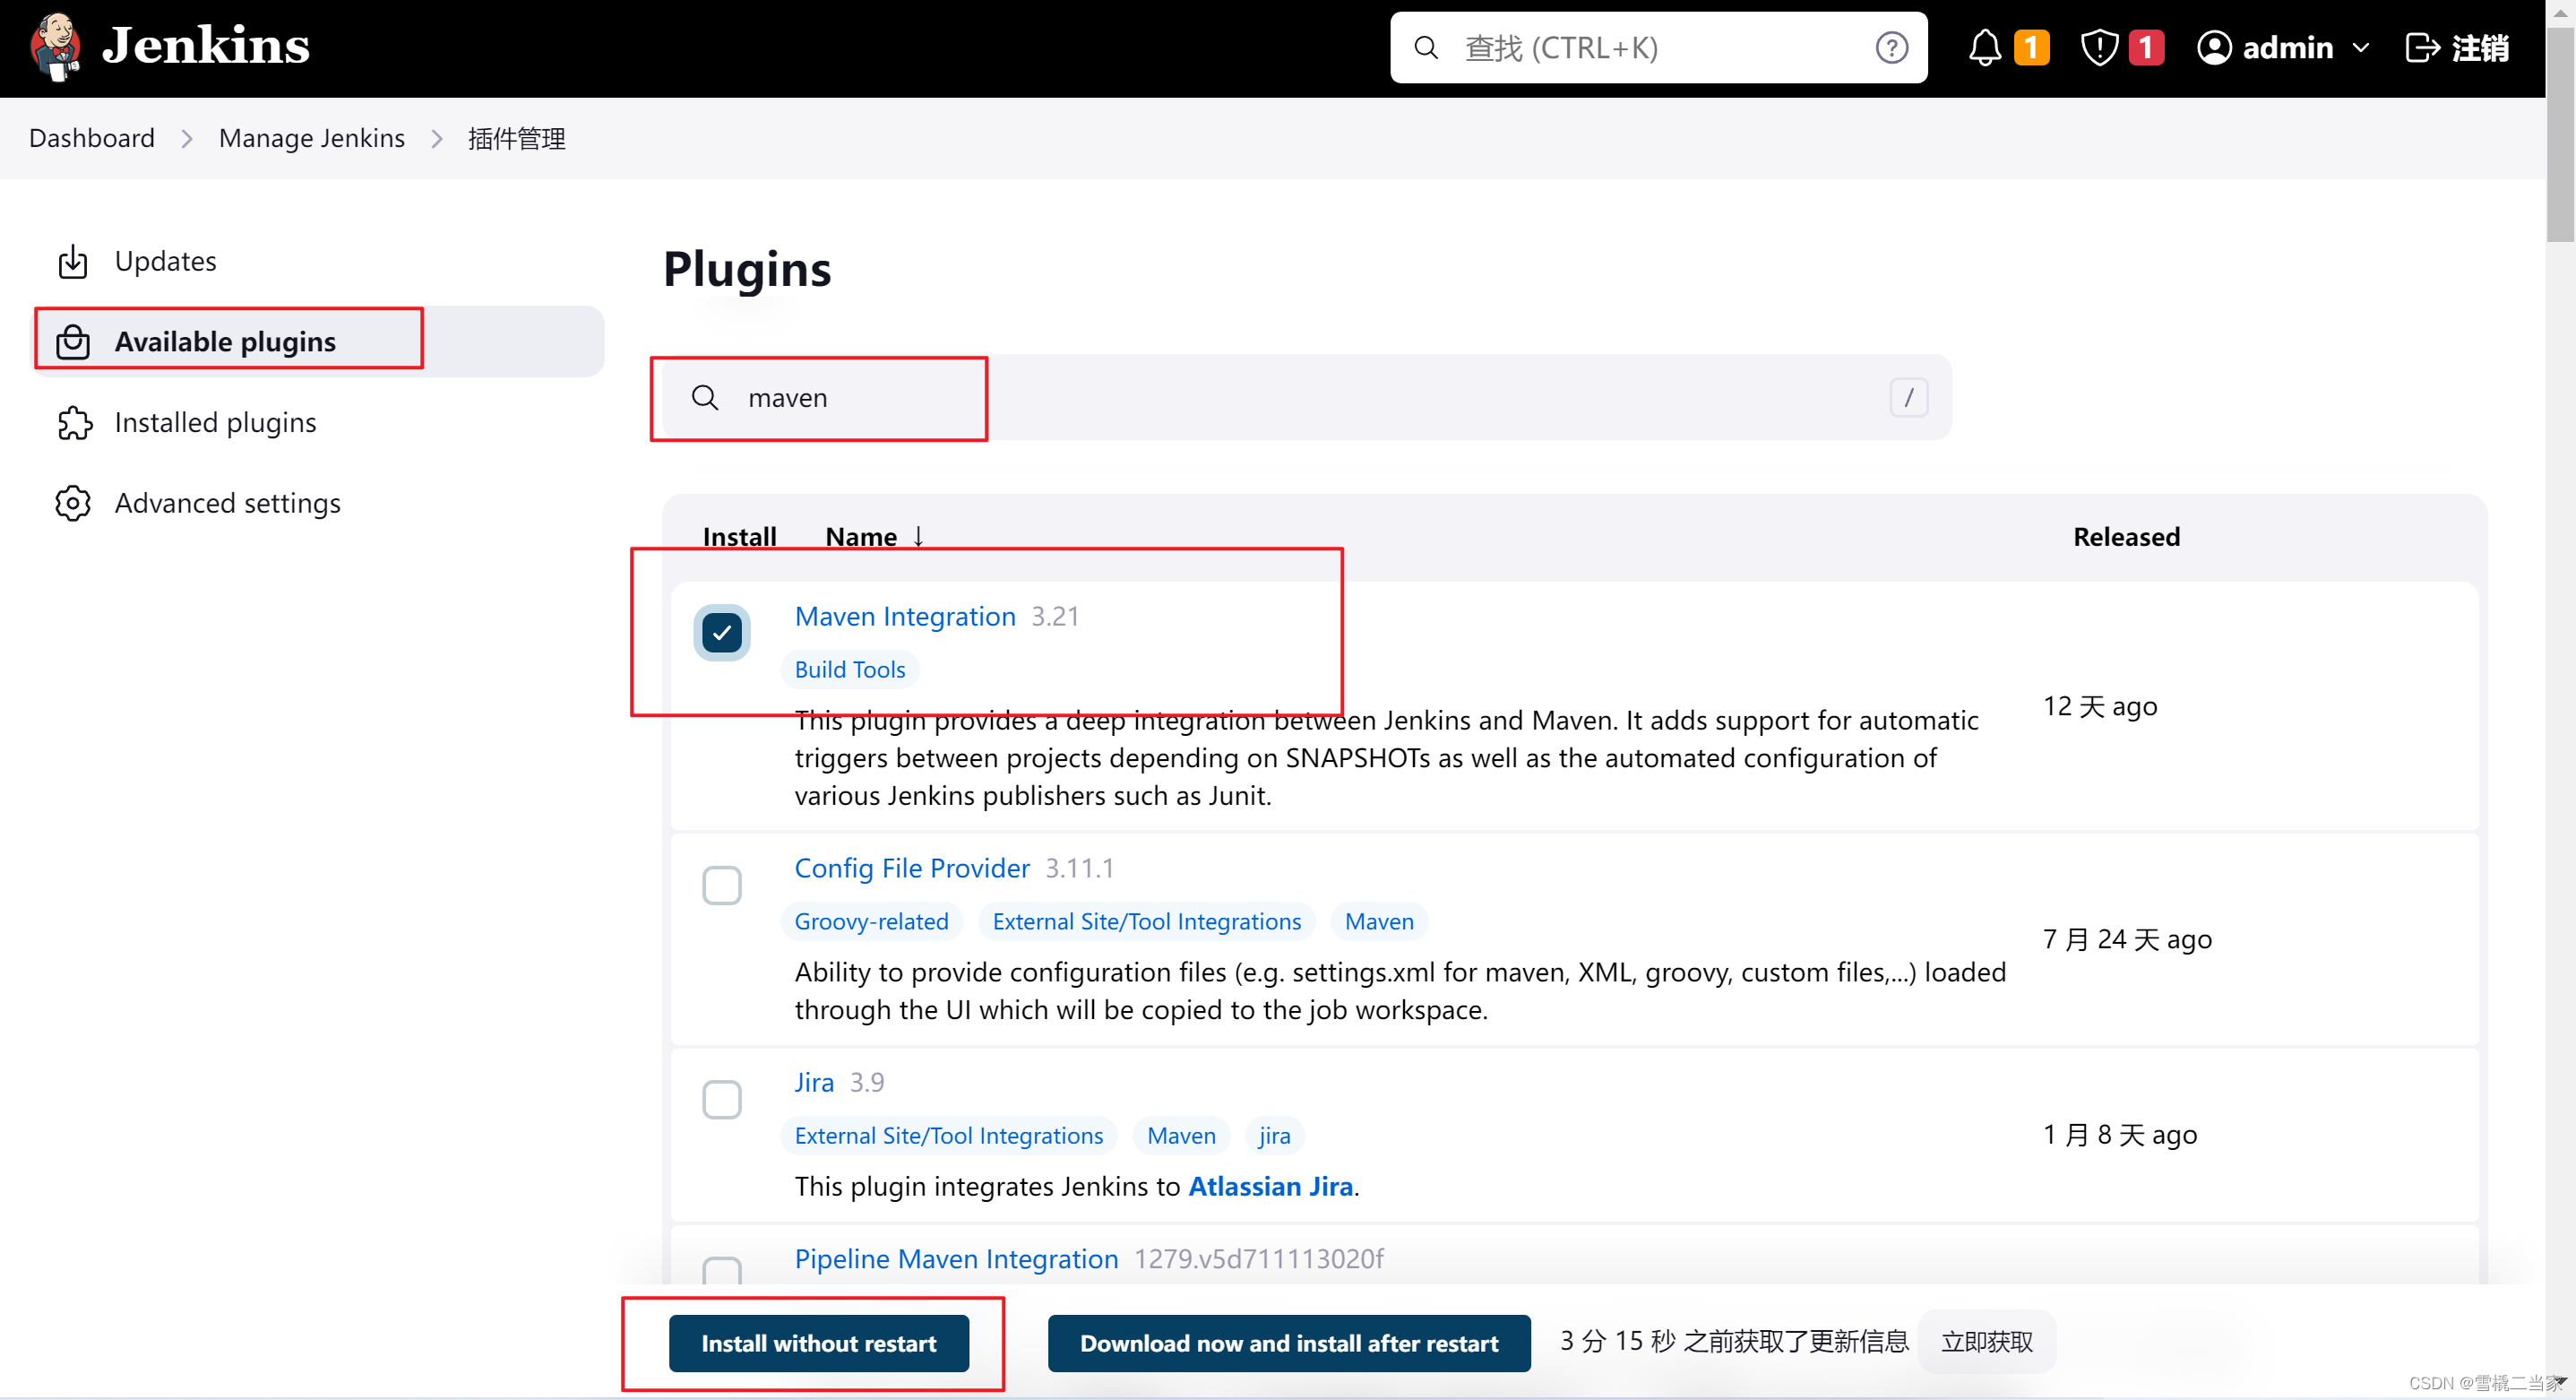Screen dimensions: 2576x1400
Task: Click Download now and install after restart
Action: pos(1288,1343)
